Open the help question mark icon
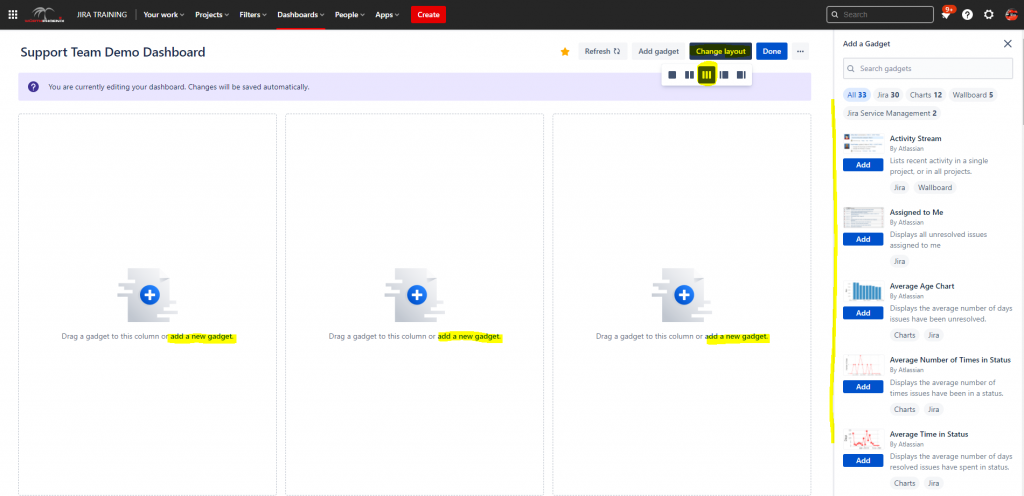 click(x=967, y=14)
